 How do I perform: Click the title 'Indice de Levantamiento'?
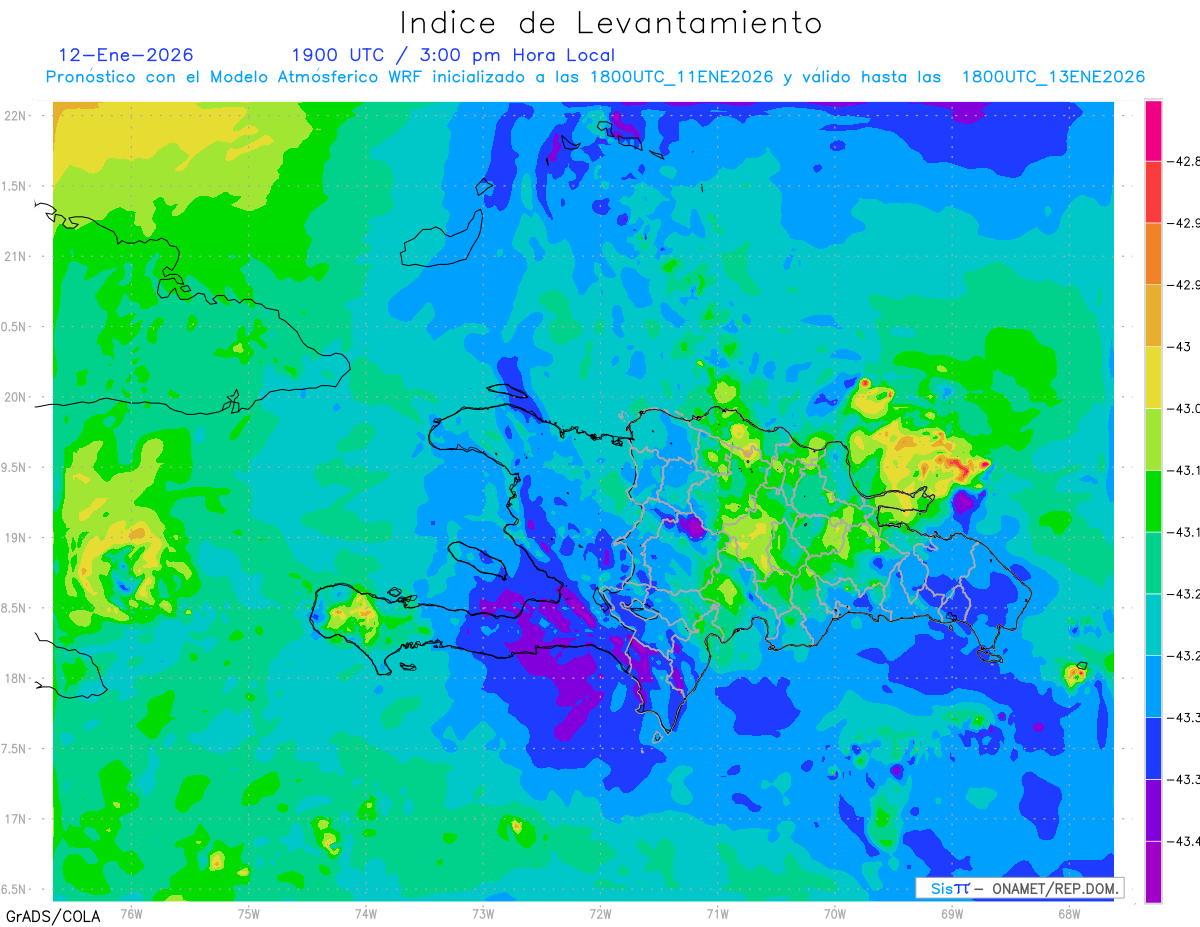click(611, 23)
